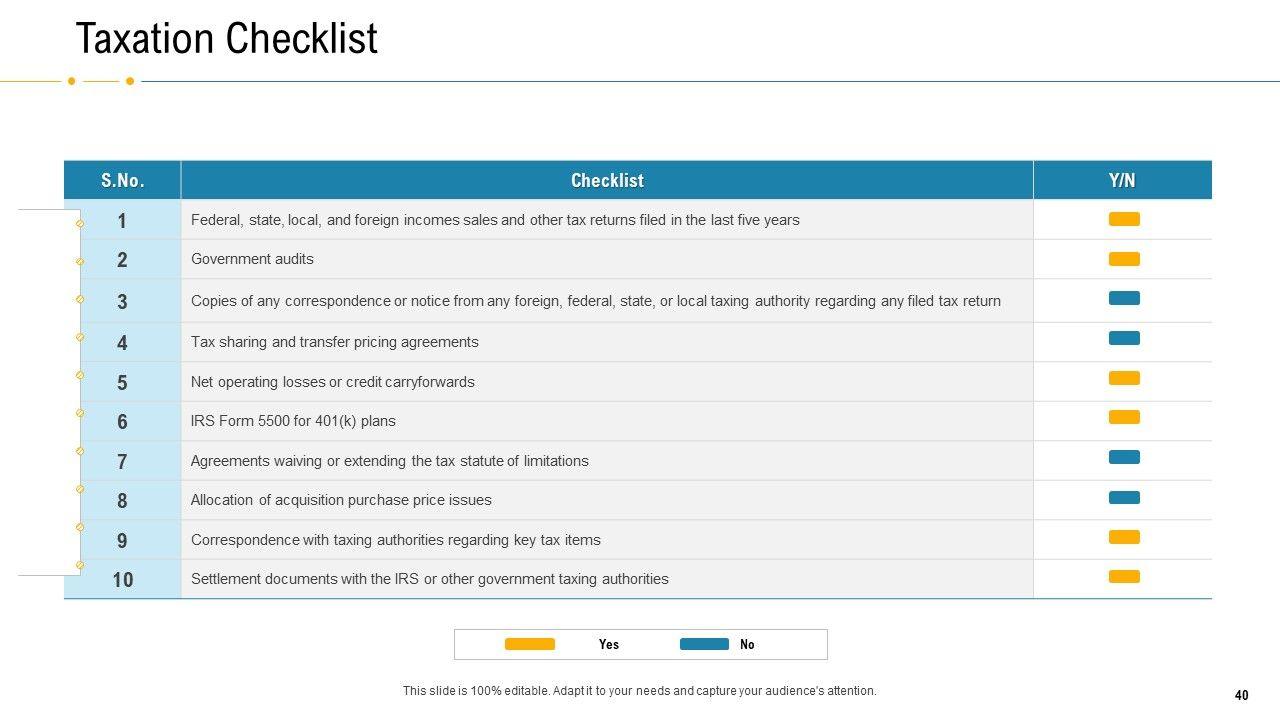This screenshot has height=720, width=1280.
Task: Click the blue marker beside Tax sharing agreements
Action: click(1124, 338)
